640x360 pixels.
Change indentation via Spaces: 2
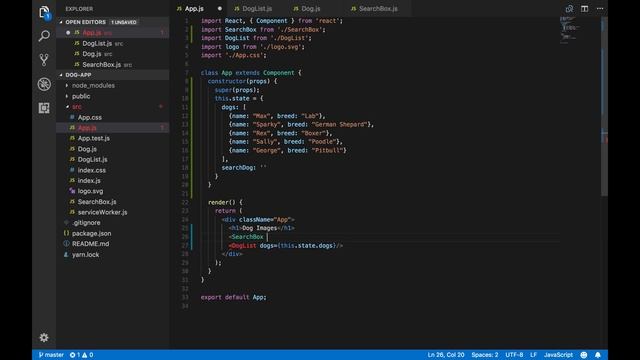484,355
